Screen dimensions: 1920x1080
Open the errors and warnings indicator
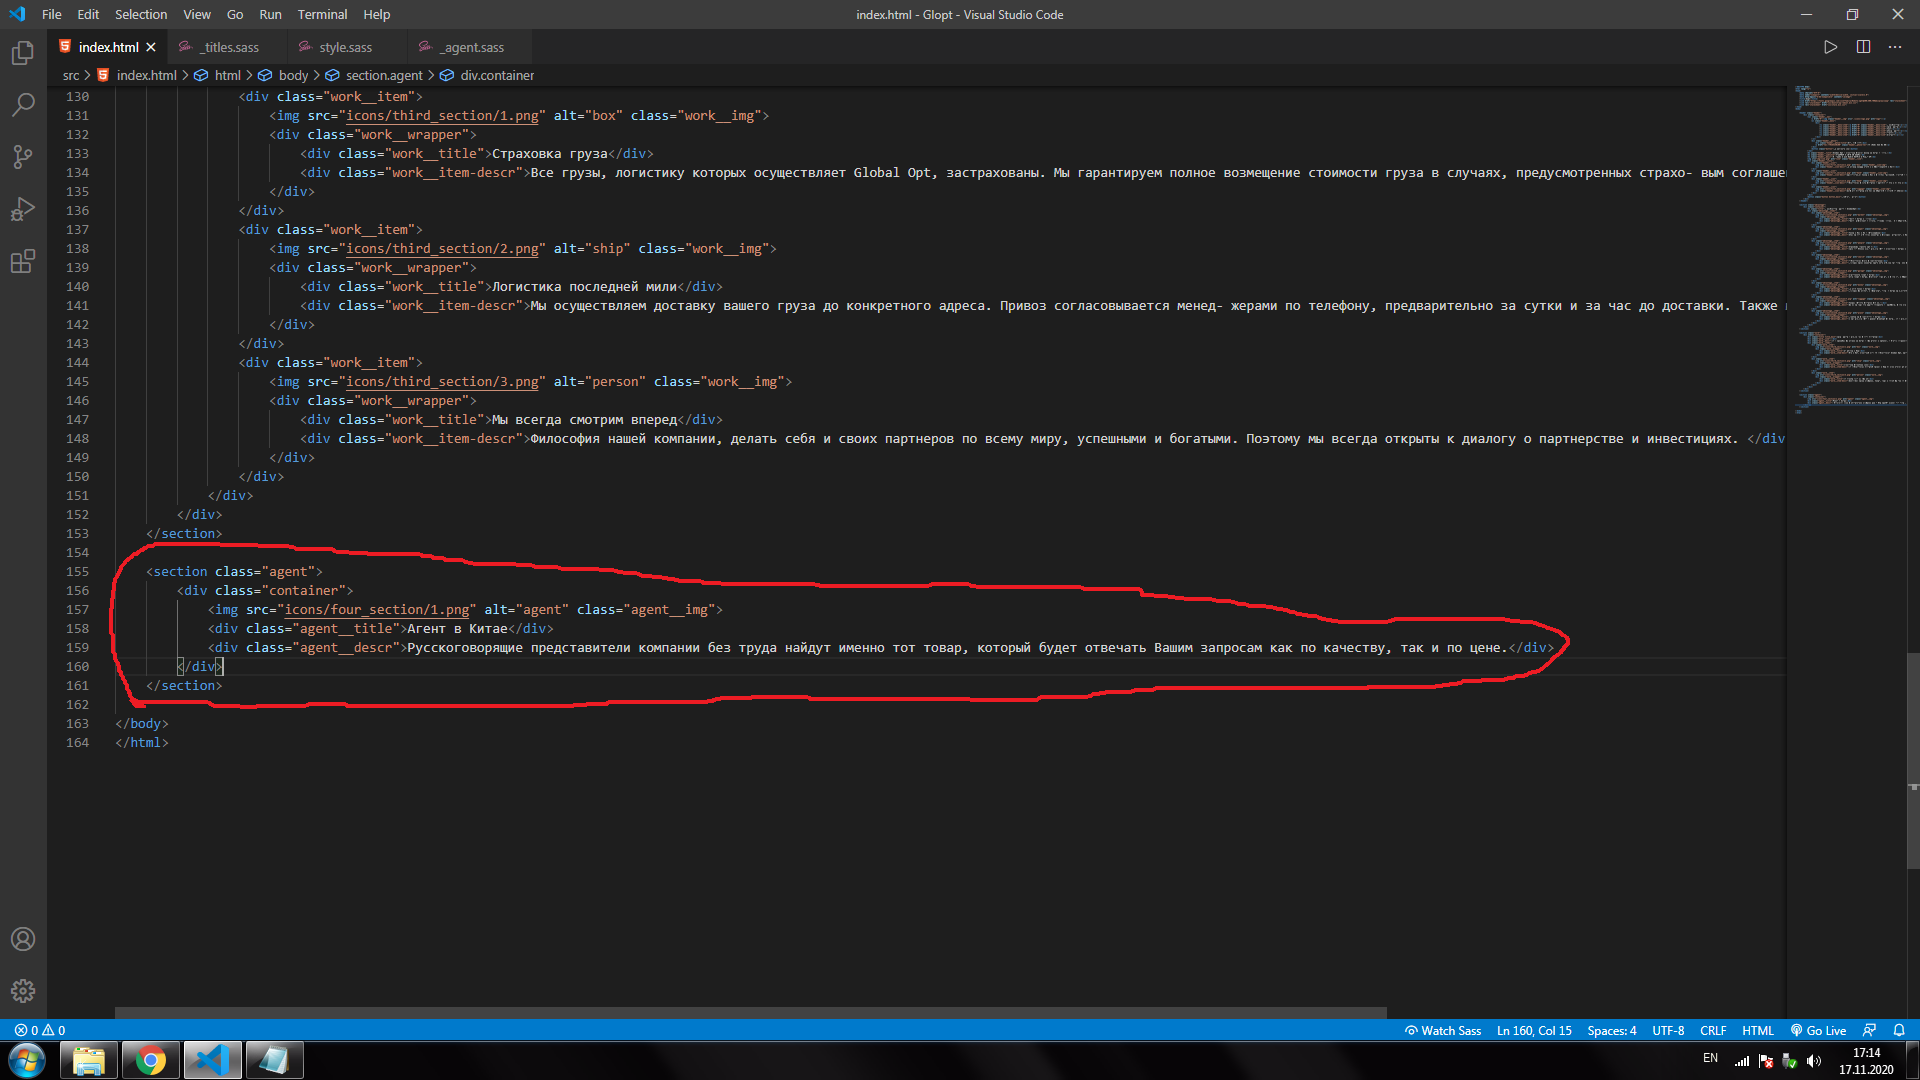coord(40,1030)
